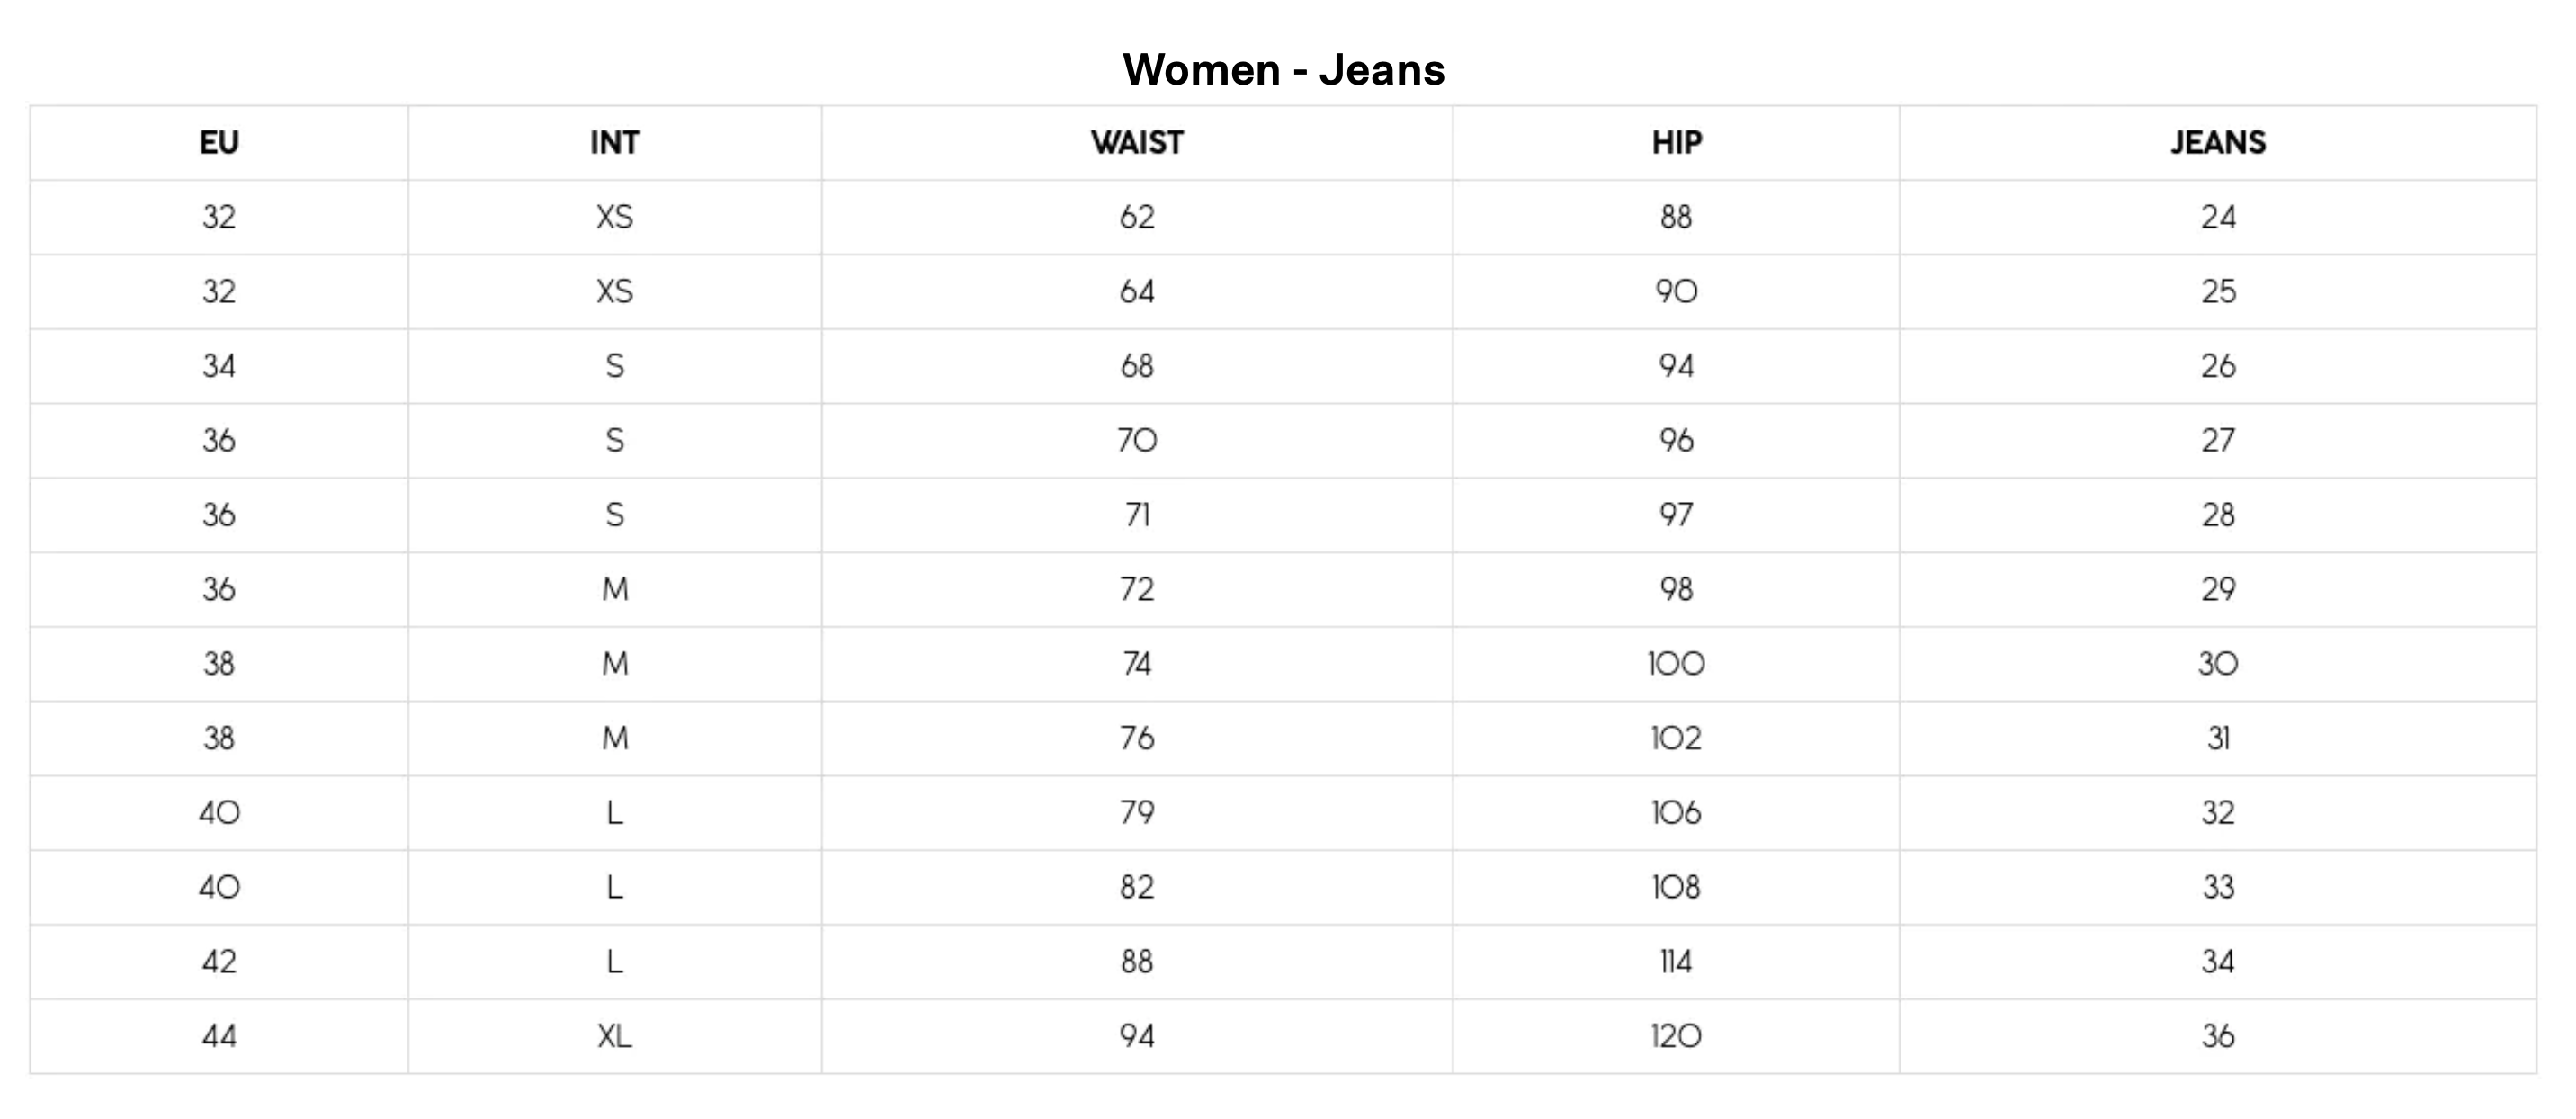Select jeans size 31 cell
This screenshot has width=2576, height=1119.
(x=2218, y=738)
